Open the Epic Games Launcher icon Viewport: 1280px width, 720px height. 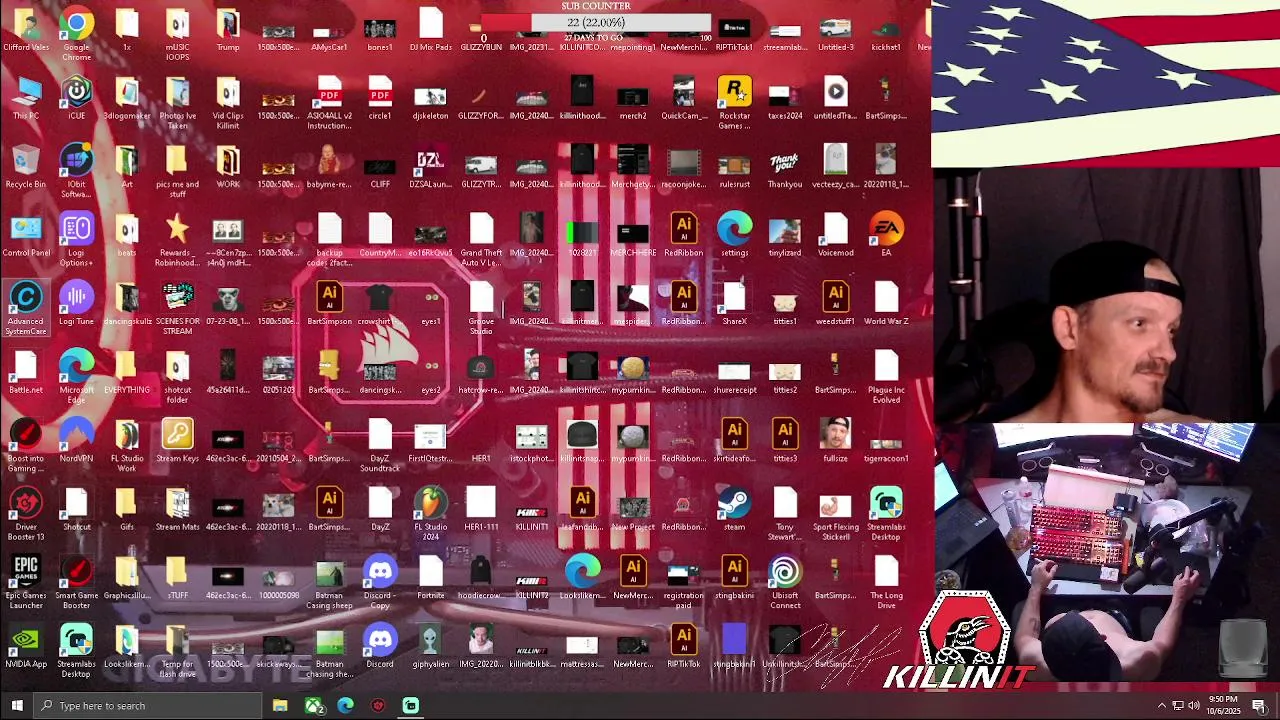[26, 583]
